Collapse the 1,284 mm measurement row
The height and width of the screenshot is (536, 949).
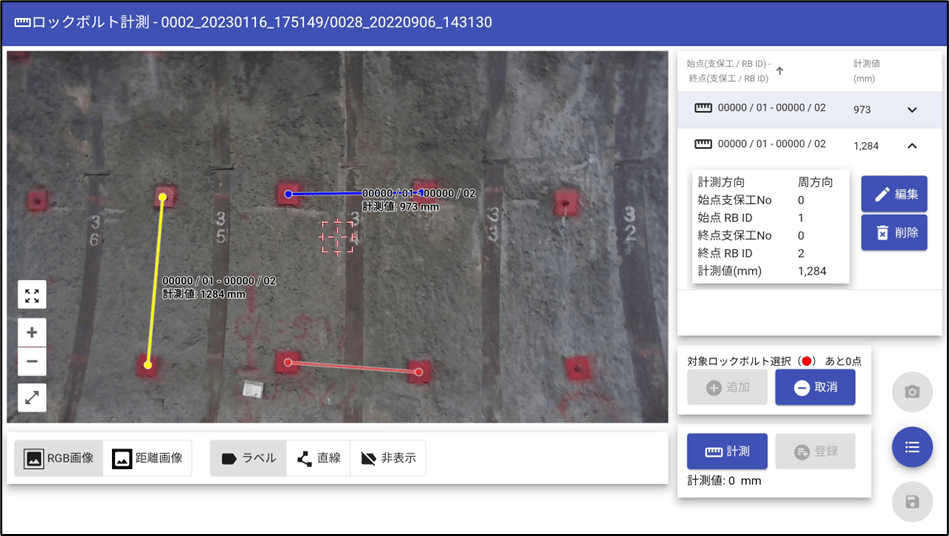(911, 146)
